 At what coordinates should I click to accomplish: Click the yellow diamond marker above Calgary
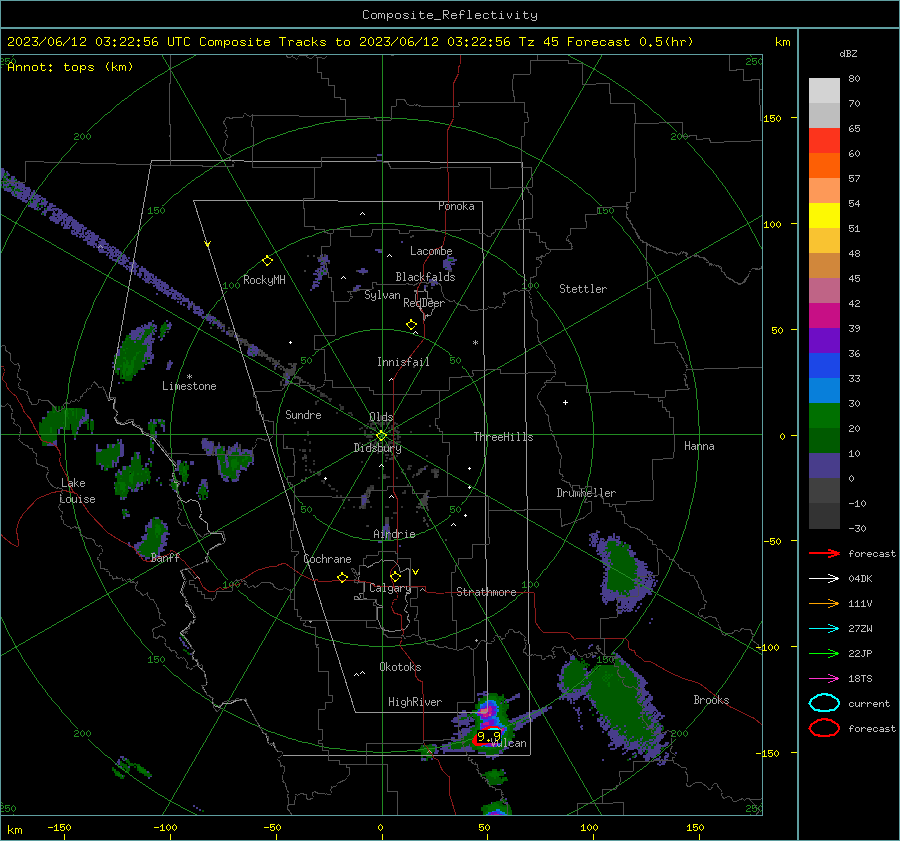[395, 576]
